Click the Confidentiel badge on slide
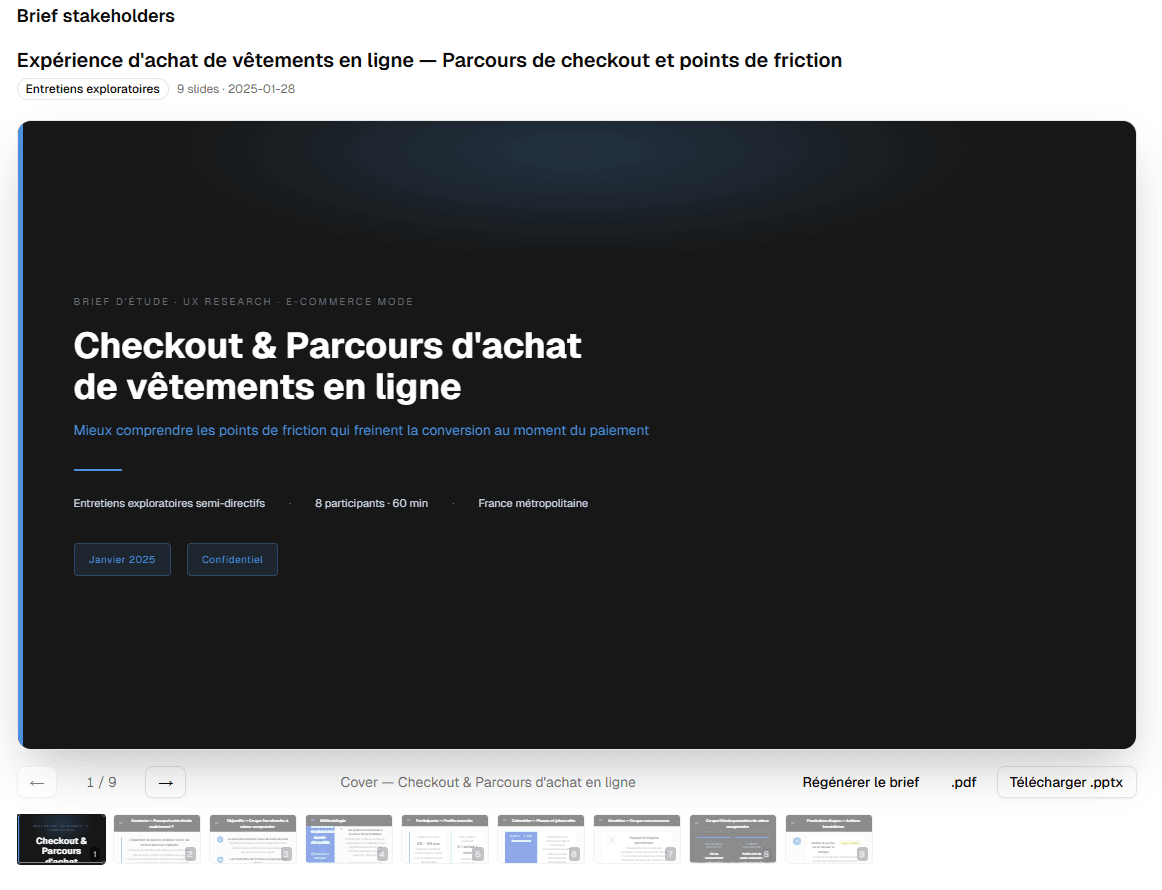The width and height of the screenshot is (1162, 890). [x=232, y=560]
